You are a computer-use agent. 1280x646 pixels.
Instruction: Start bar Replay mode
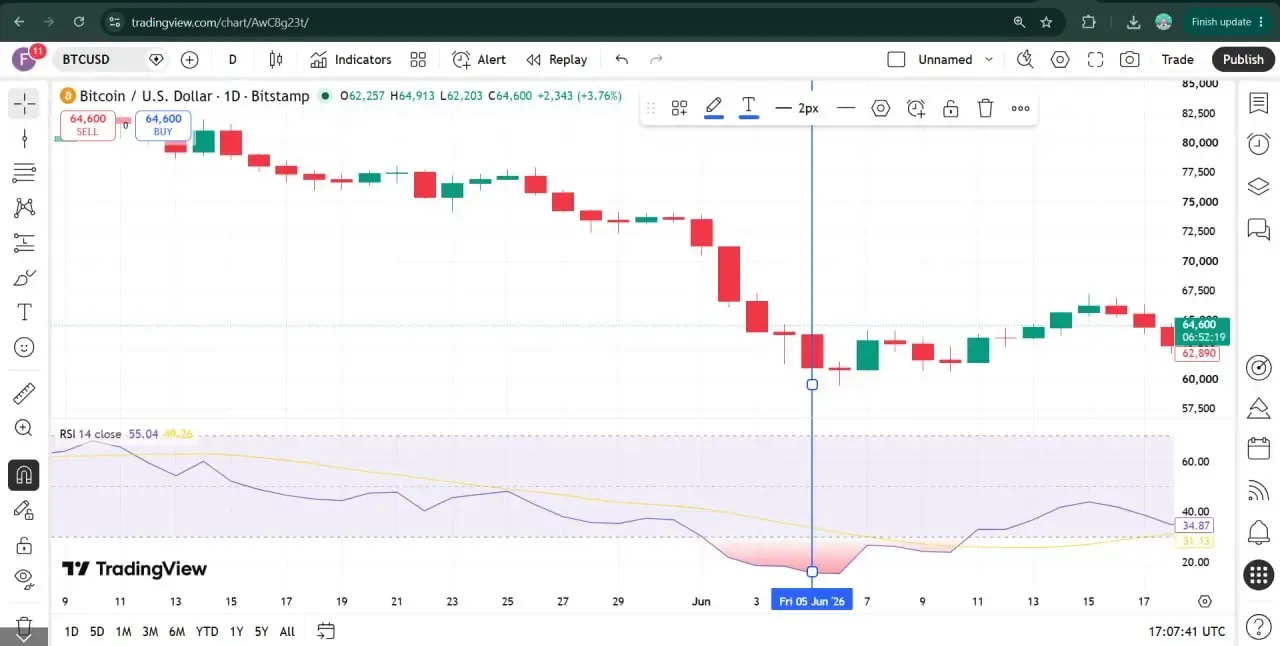[x=557, y=60]
